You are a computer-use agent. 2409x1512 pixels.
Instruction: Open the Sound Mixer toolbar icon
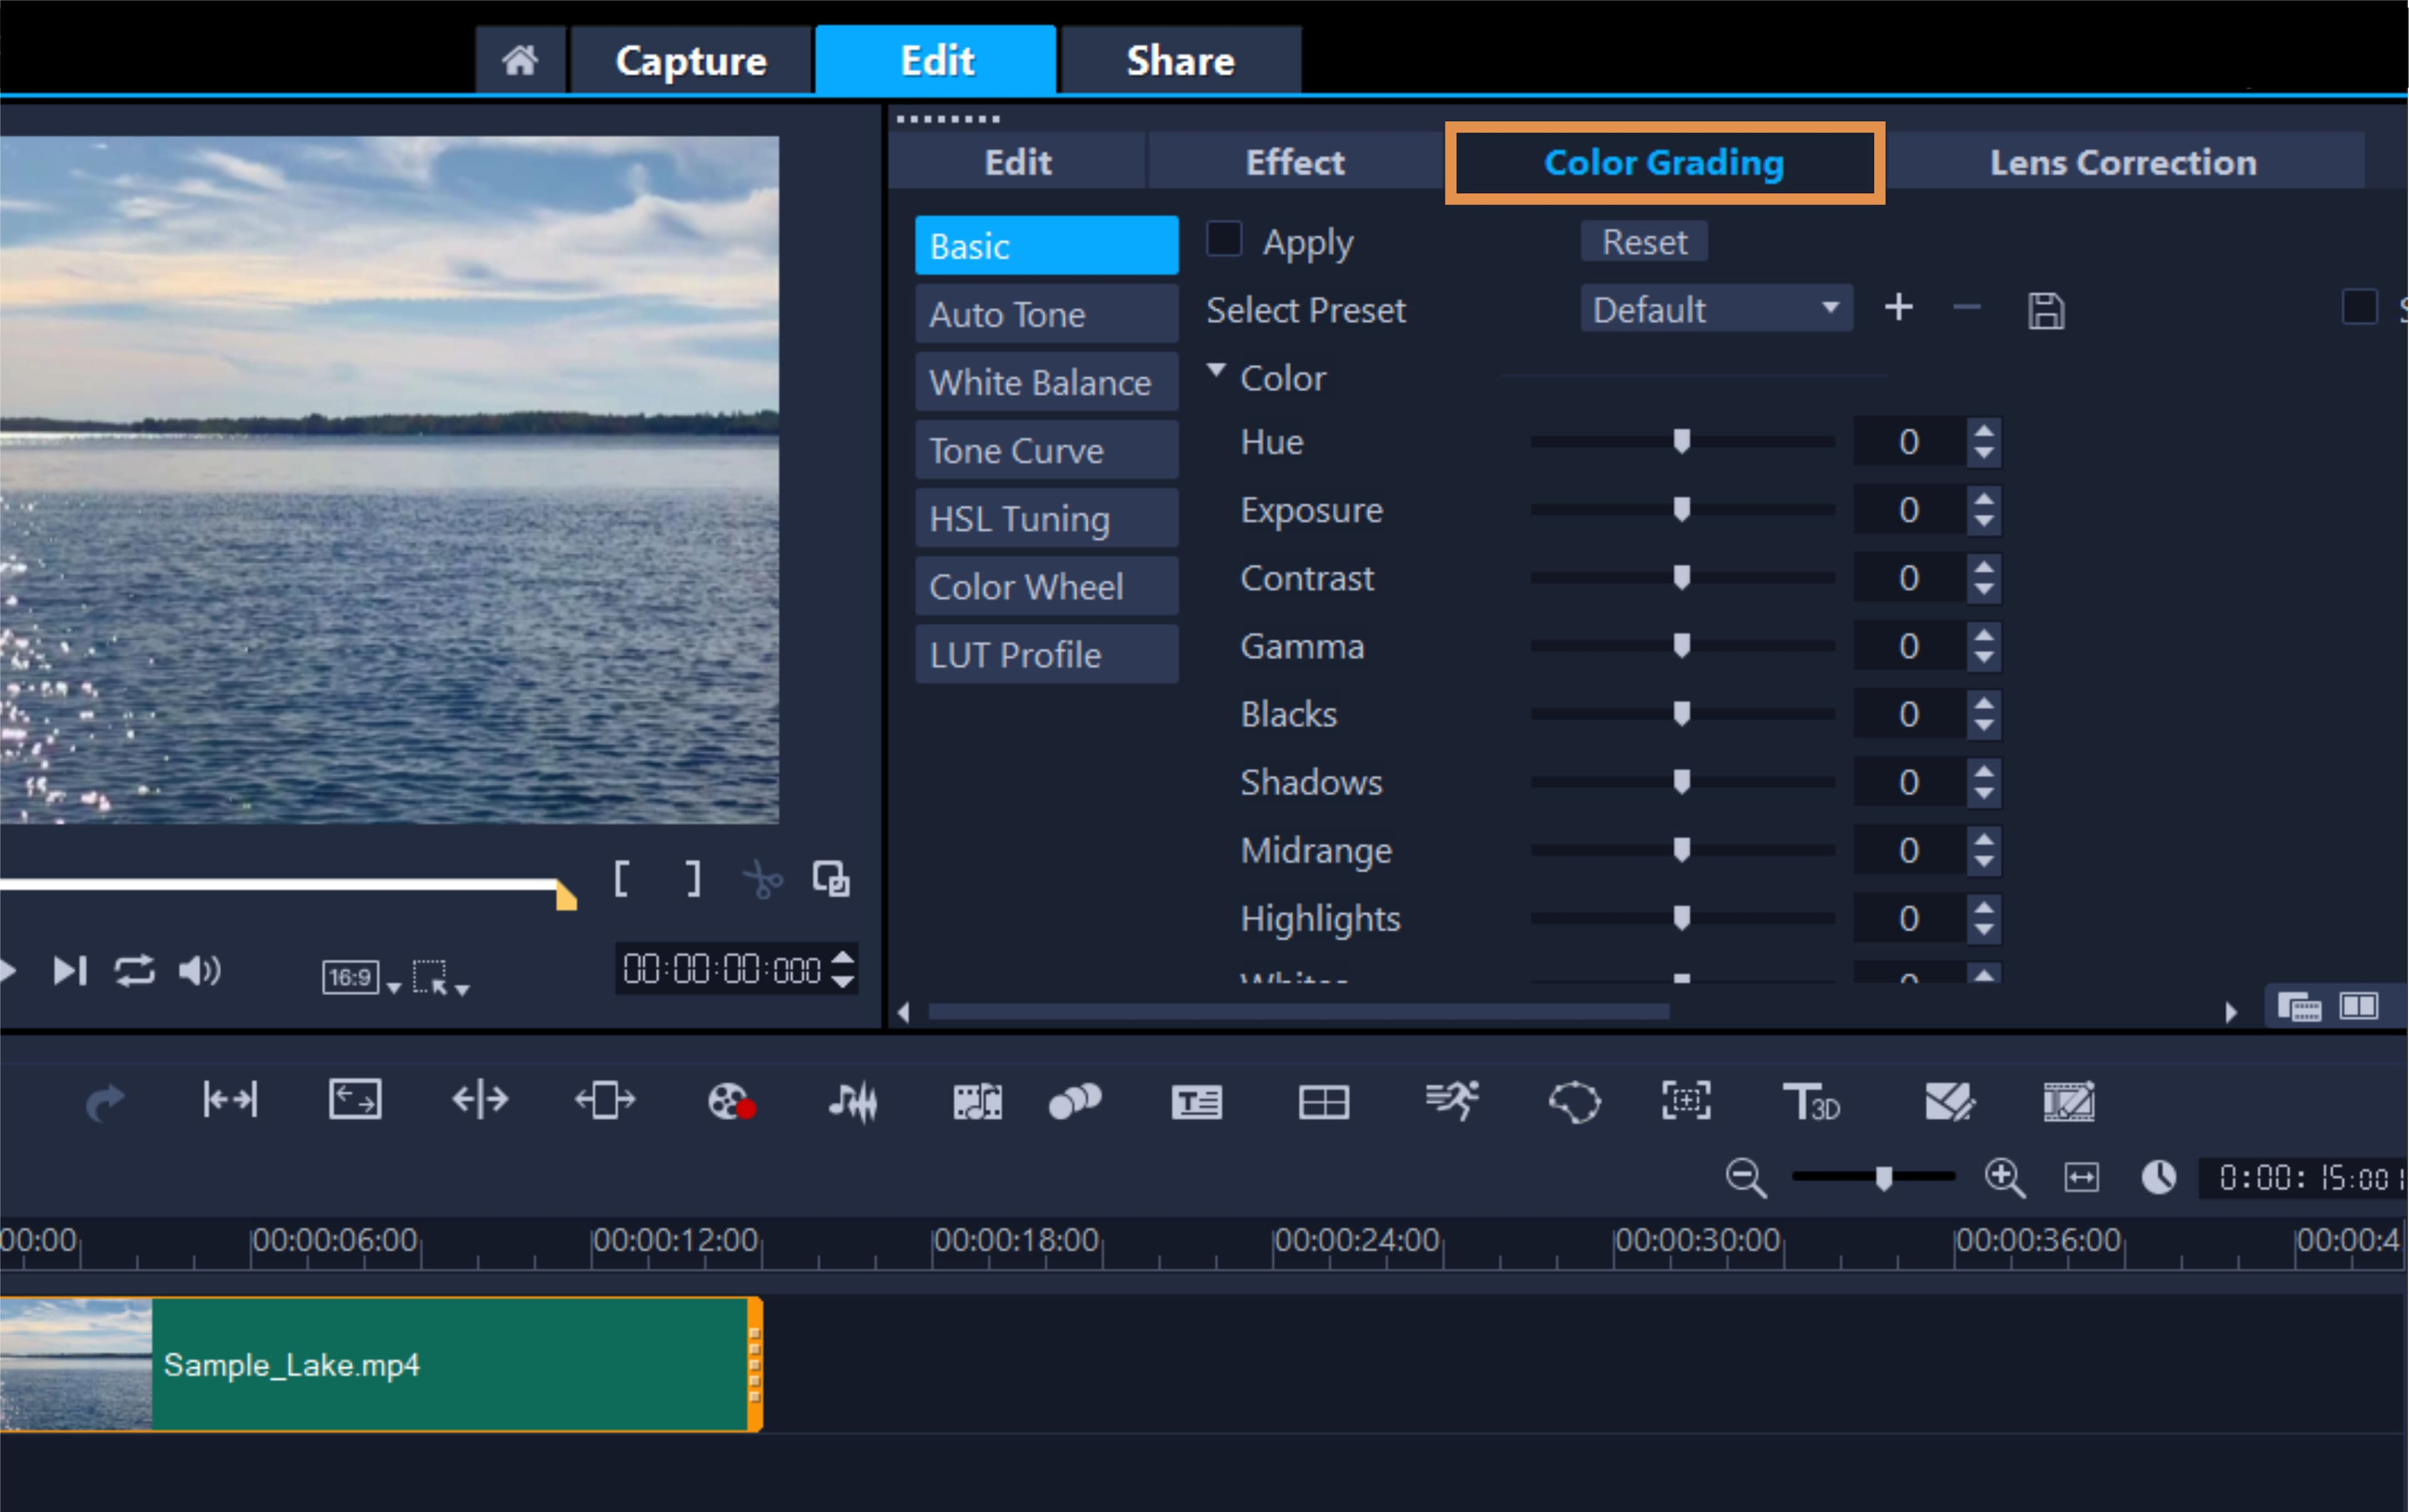(x=852, y=1102)
